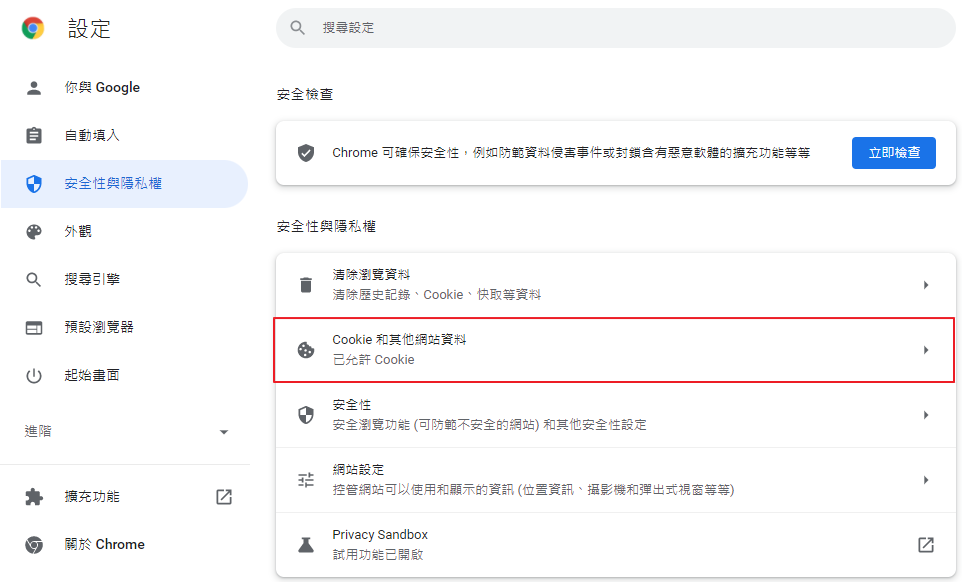Click the puzzle piece icon for 擴充功能
962x582 pixels.
tap(34, 497)
